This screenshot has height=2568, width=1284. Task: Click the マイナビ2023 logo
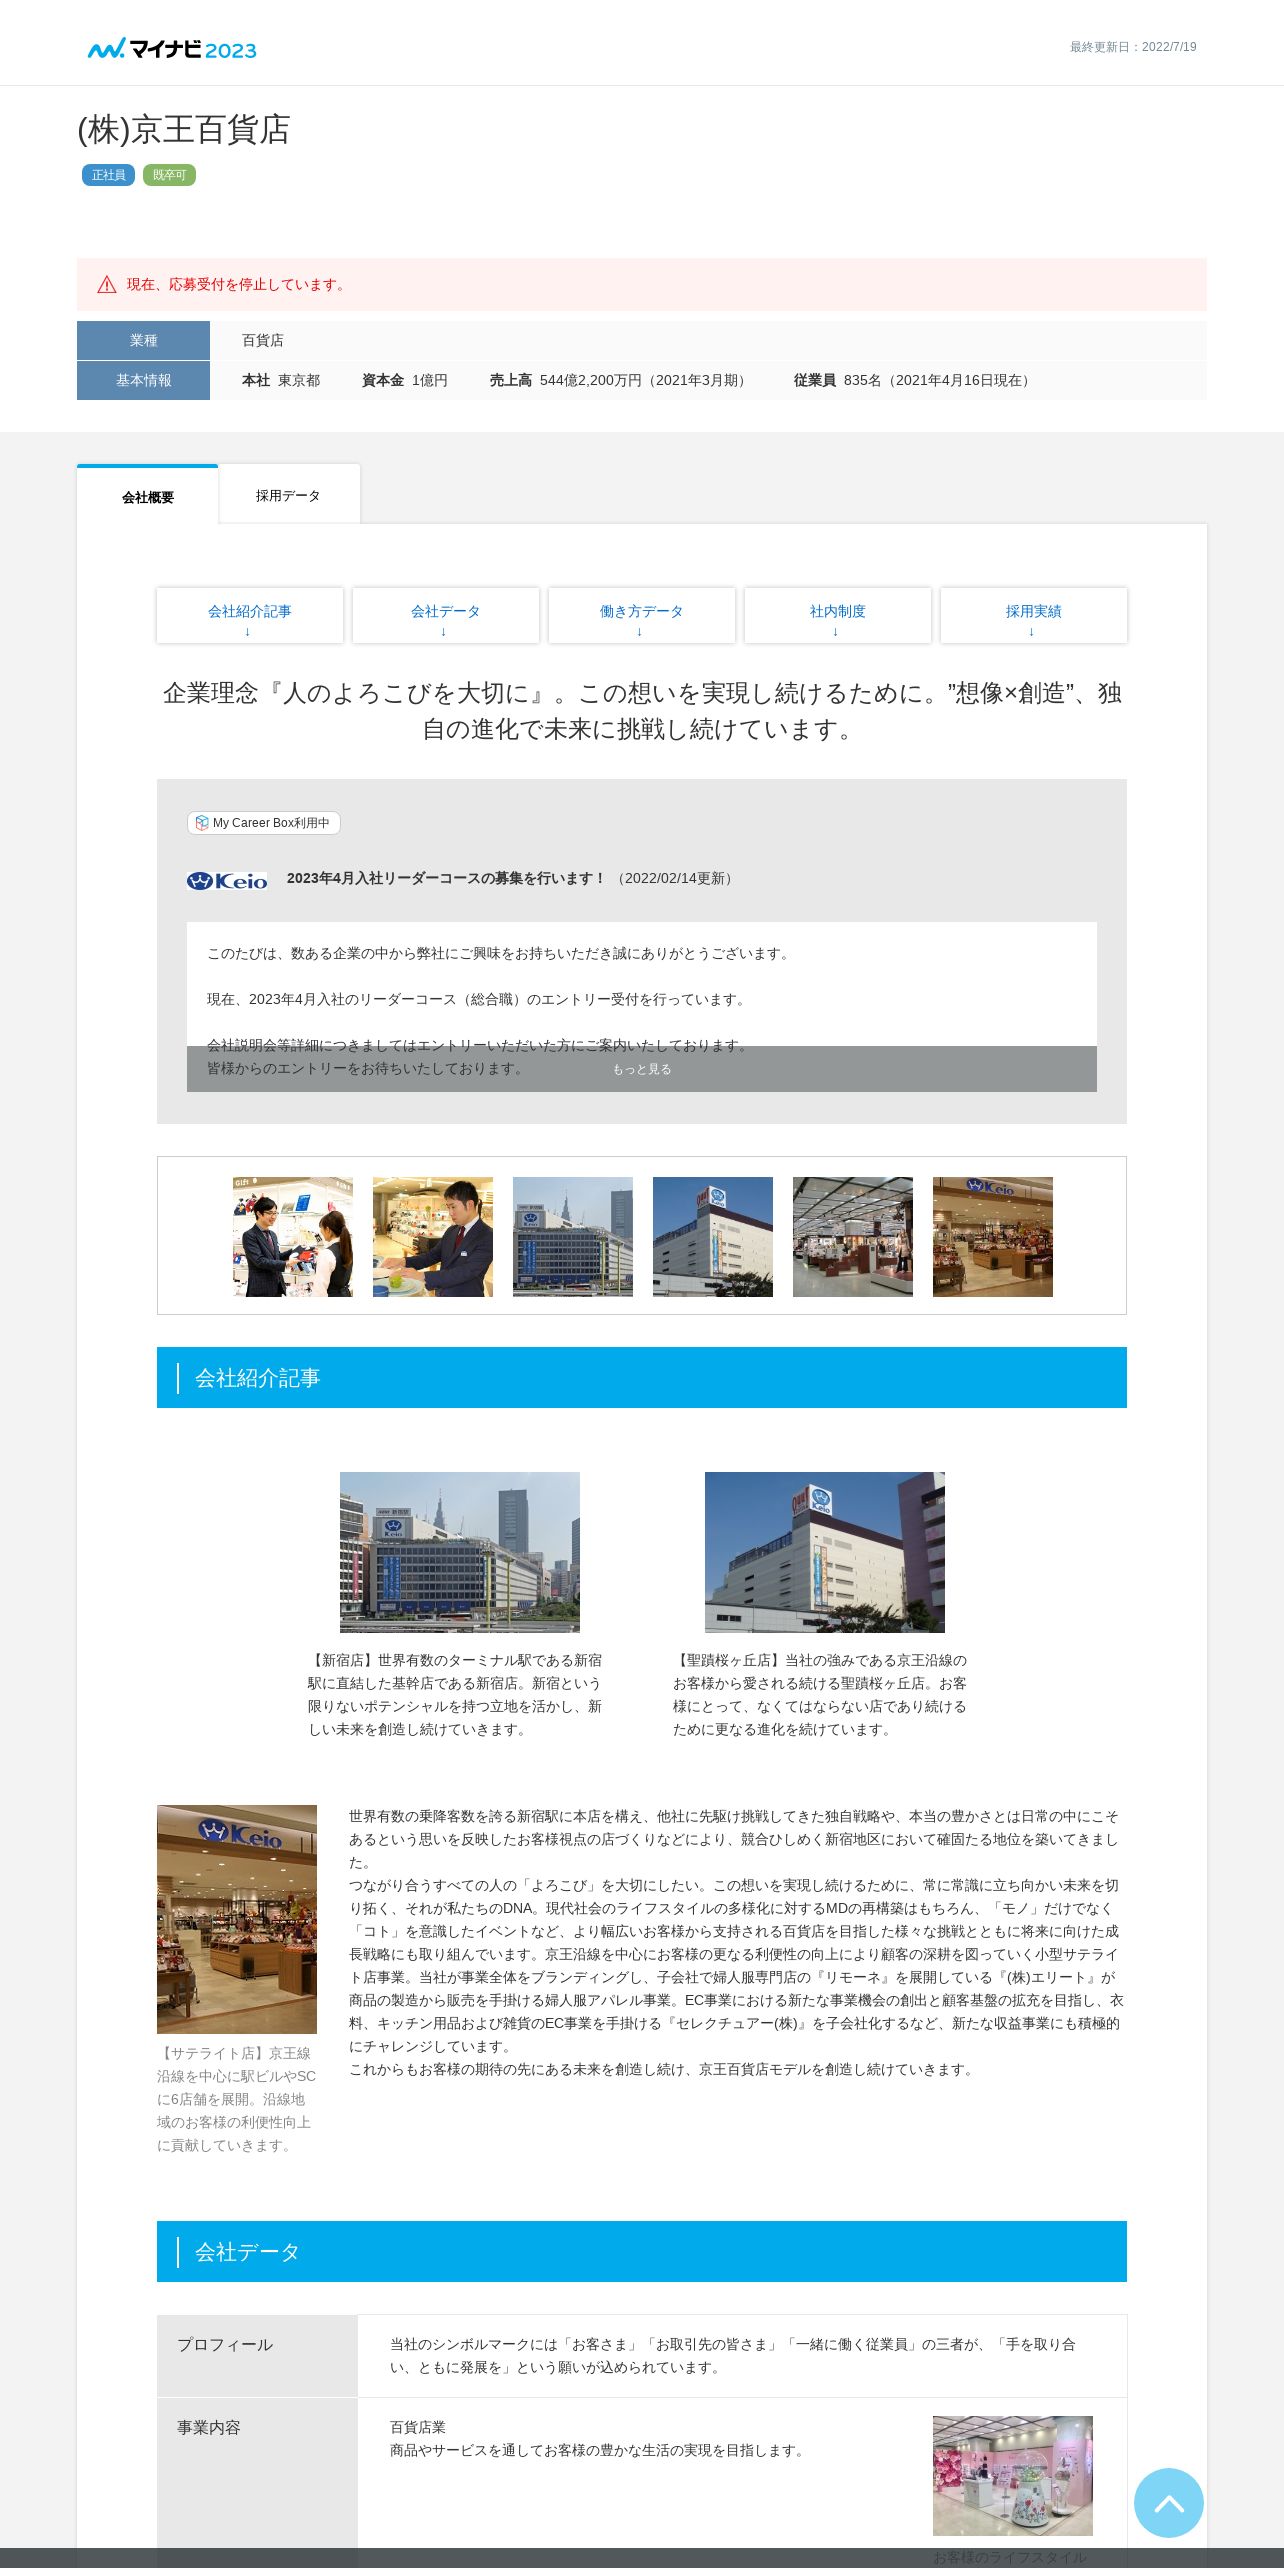tap(172, 49)
